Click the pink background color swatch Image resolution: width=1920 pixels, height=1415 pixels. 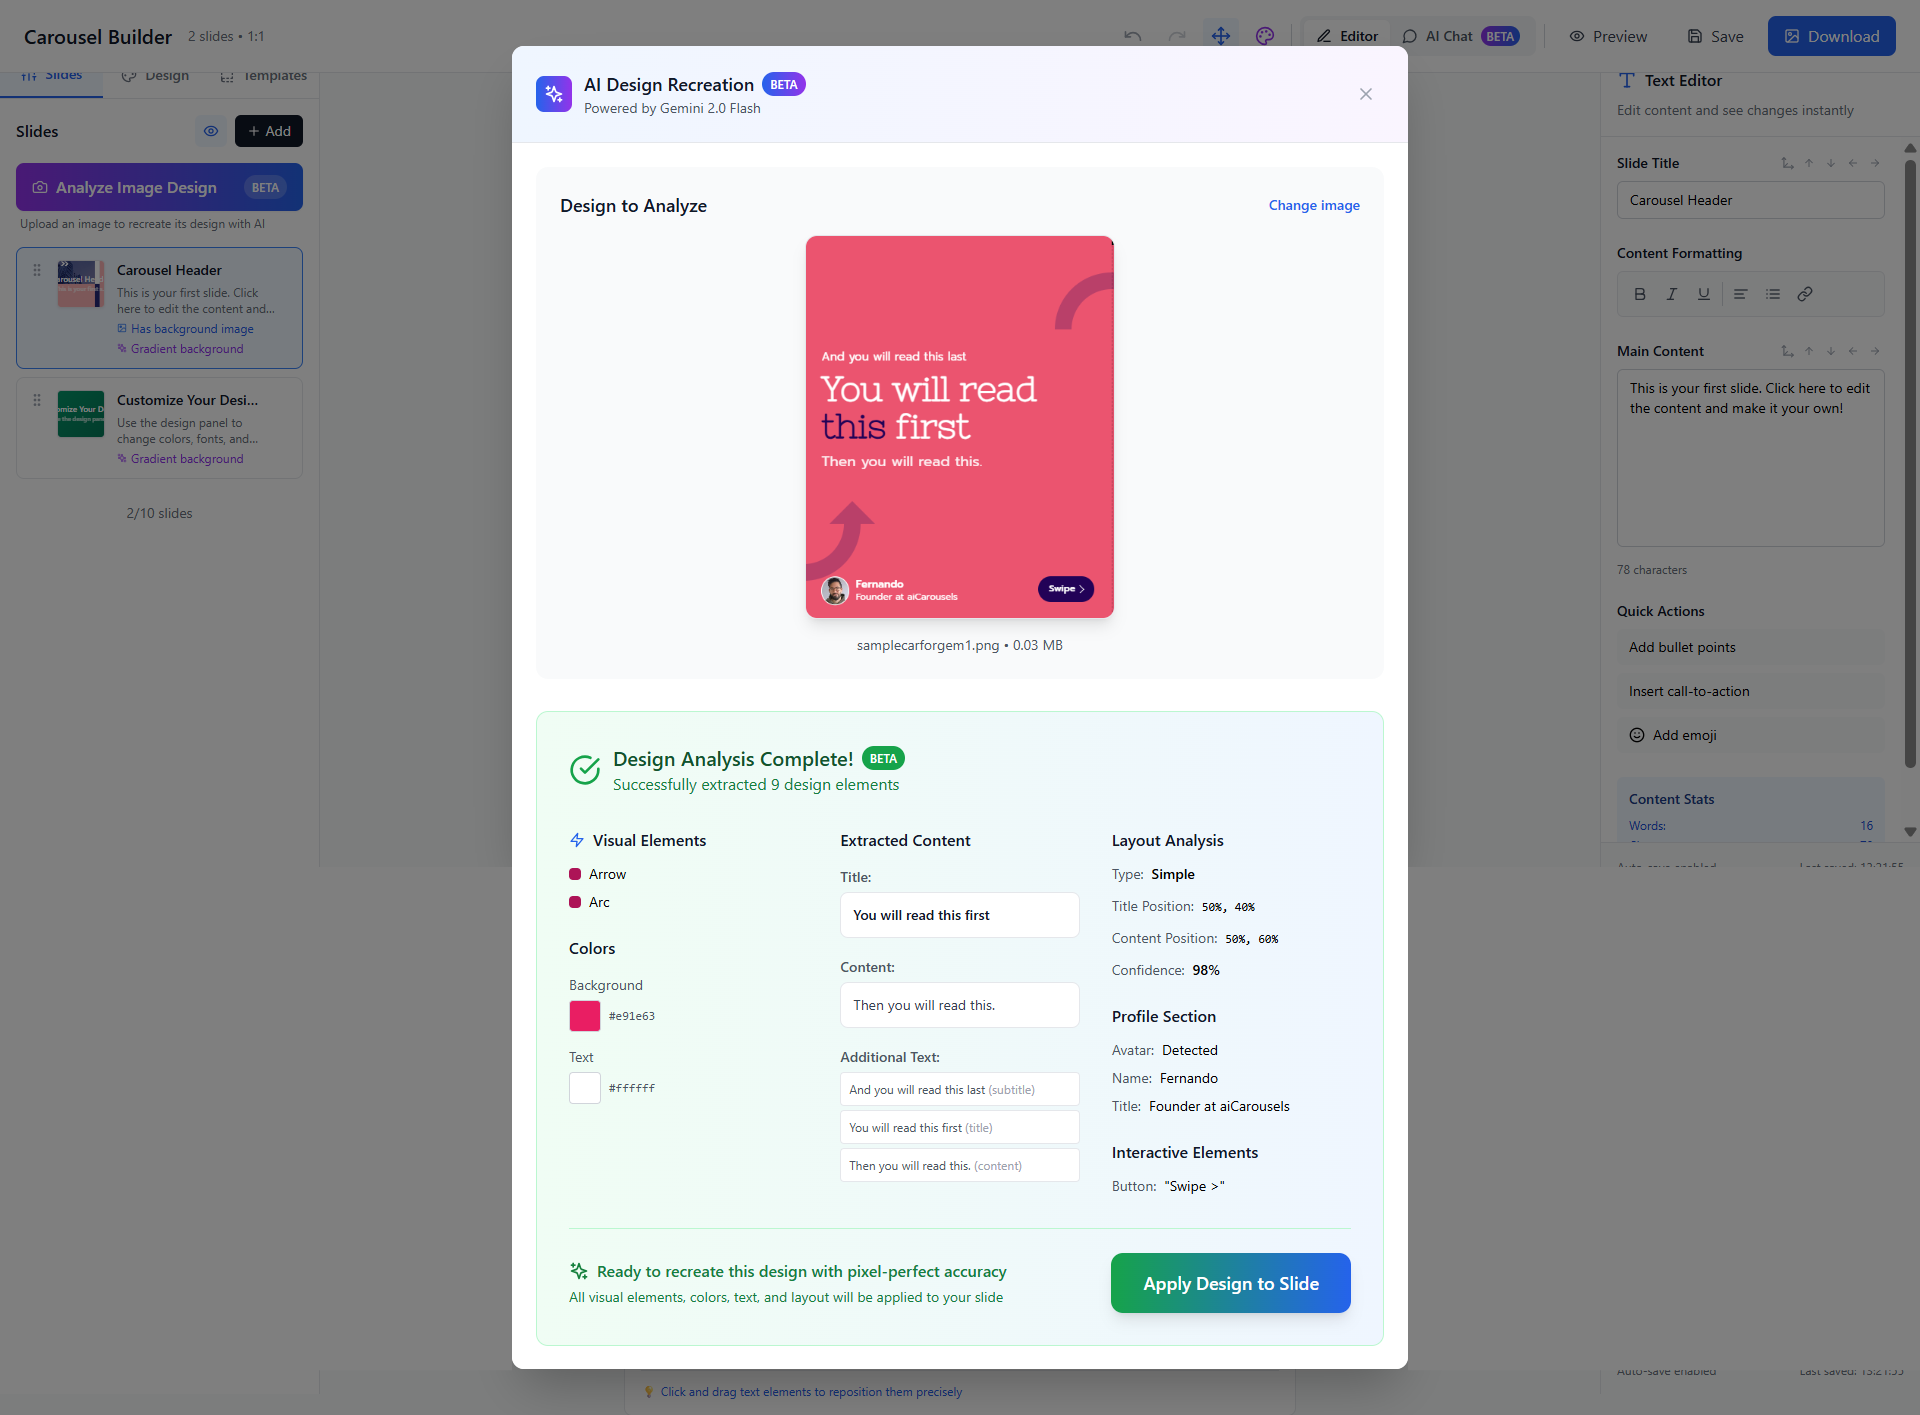pos(585,1016)
